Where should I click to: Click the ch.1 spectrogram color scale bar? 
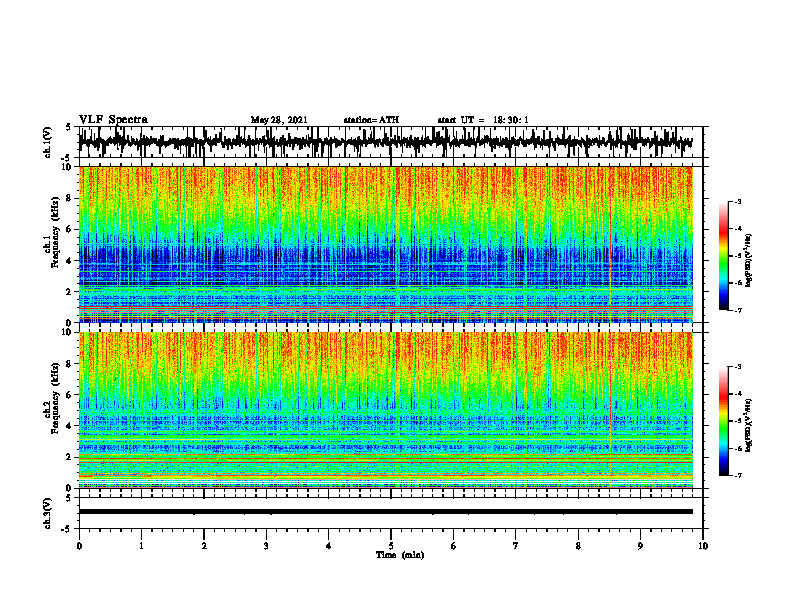pos(723,256)
